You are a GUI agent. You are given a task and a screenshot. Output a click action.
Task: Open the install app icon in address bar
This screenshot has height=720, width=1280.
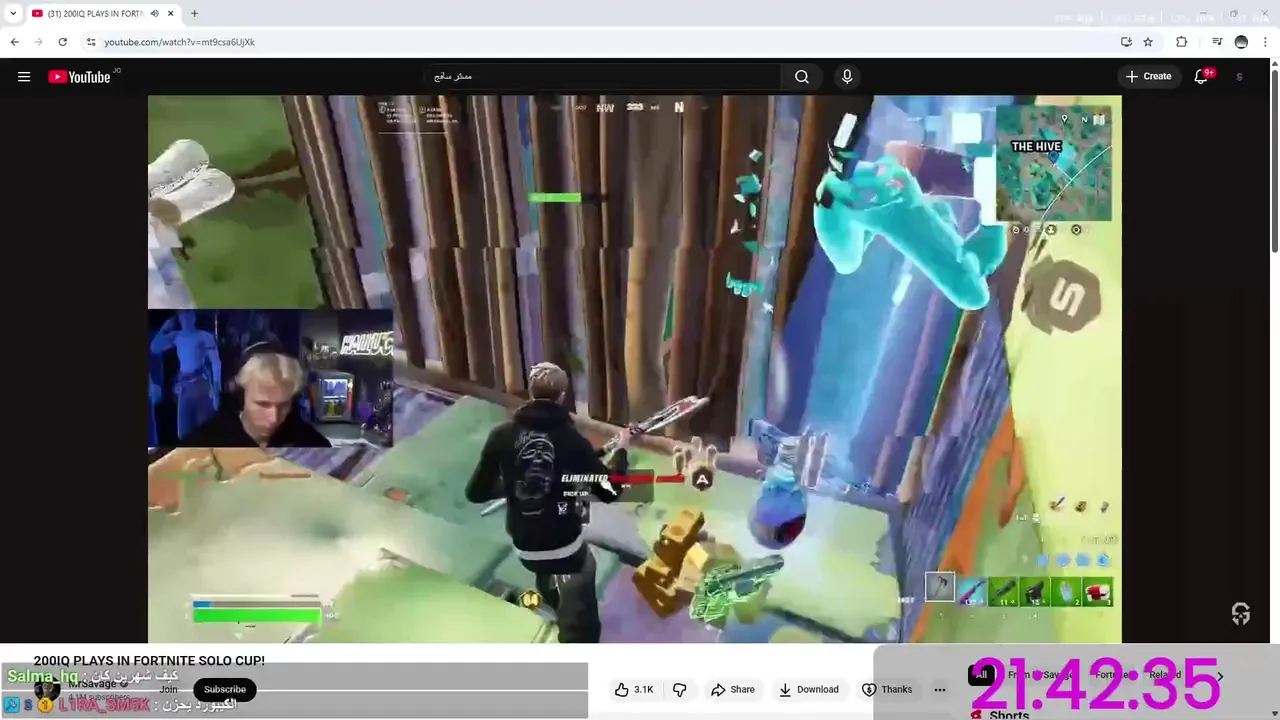point(1126,42)
